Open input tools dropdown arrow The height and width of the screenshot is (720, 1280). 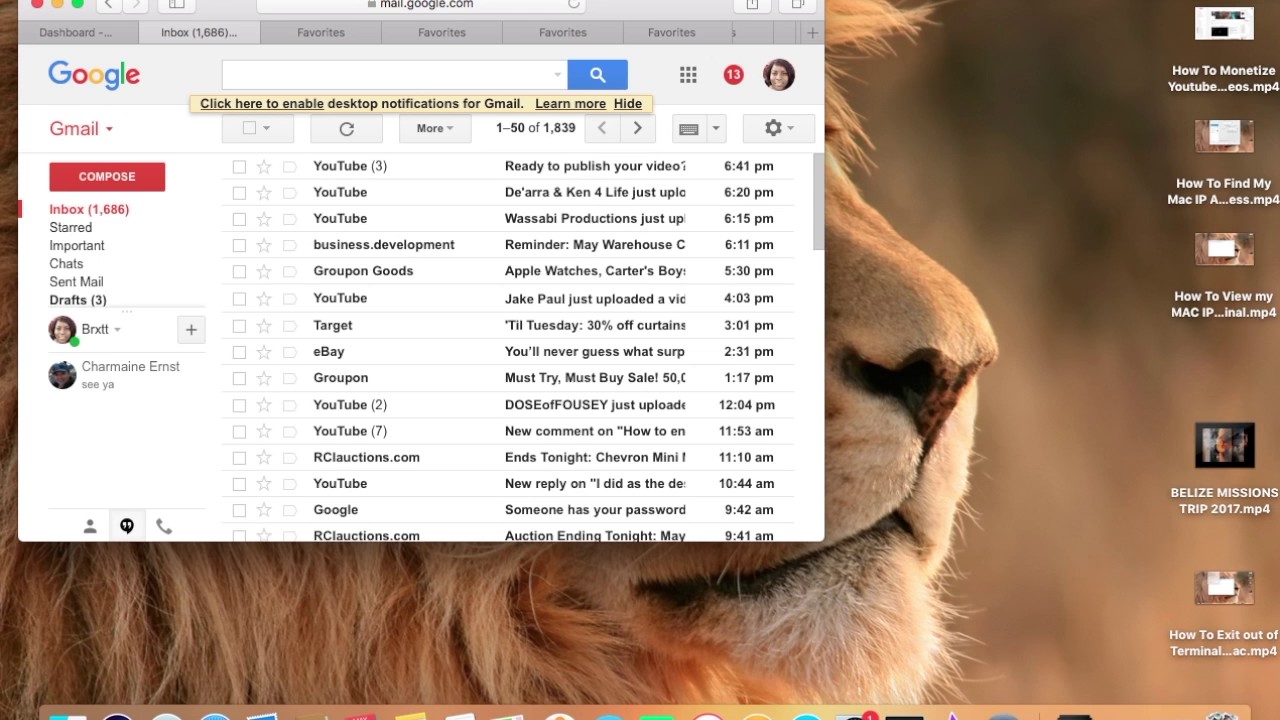coord(715,128)
